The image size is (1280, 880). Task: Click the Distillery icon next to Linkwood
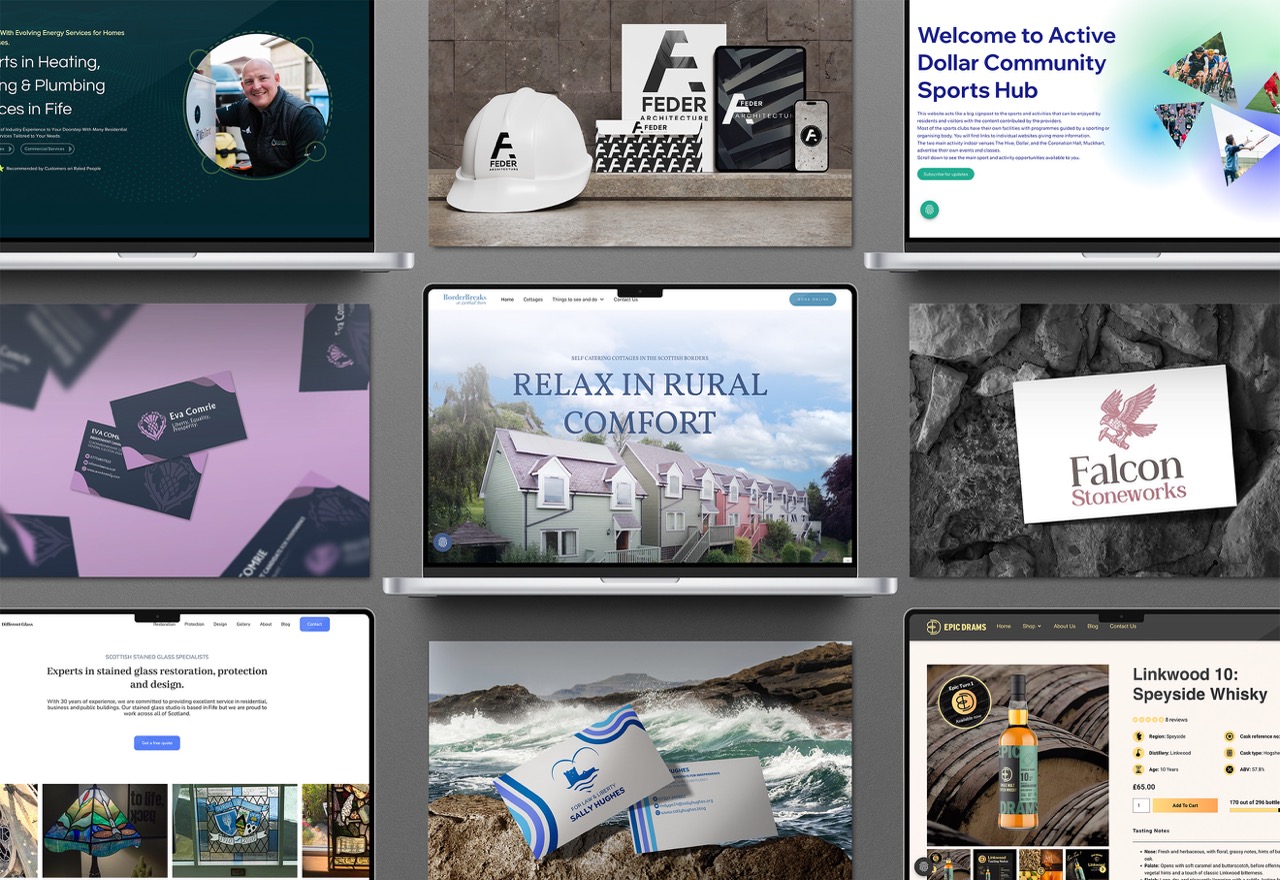pos(1139,753)
